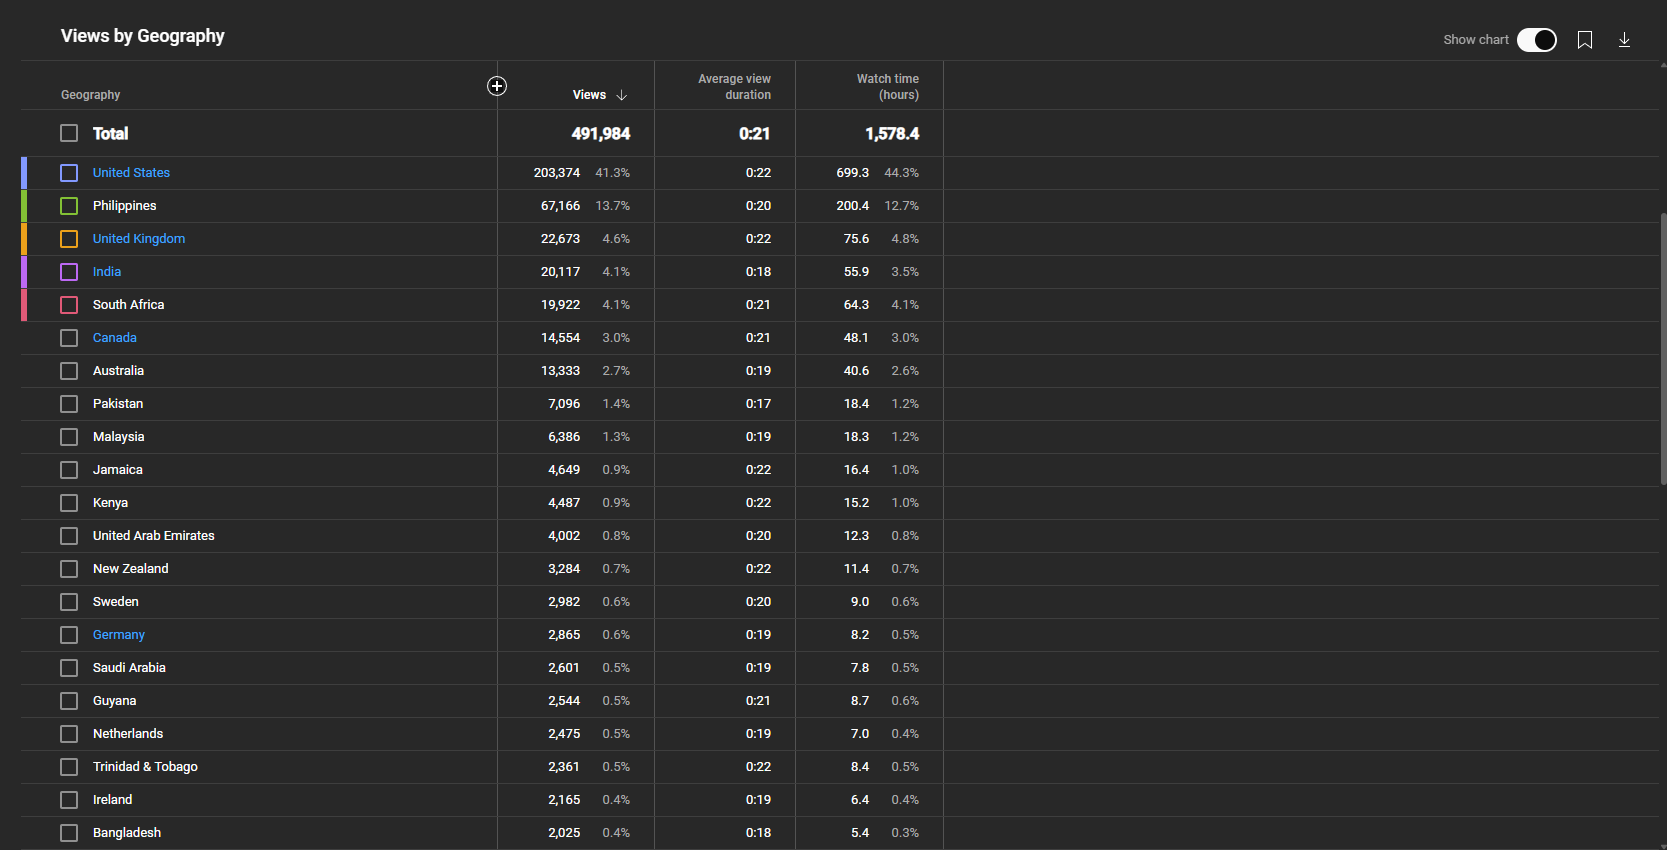Select the Canada row checkbox
The height and width of the screenshot is (850, 1667).
pos(69,338)
